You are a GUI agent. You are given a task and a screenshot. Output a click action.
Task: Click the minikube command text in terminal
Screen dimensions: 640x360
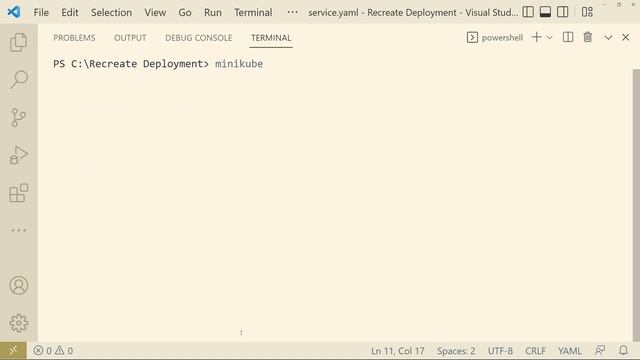click(239, 64)
